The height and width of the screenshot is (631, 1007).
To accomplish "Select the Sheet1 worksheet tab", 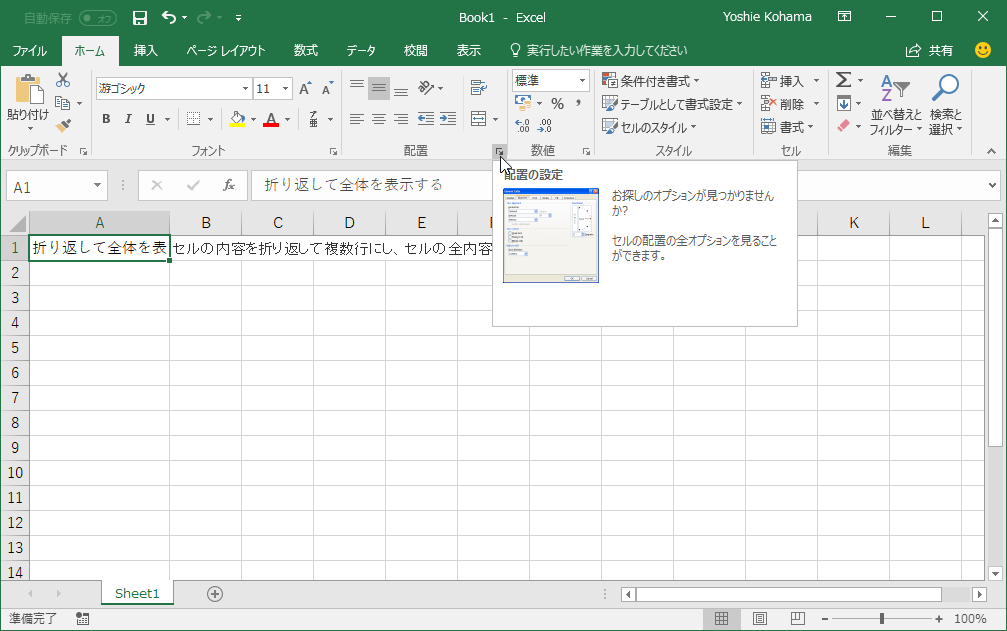I will click(137, 593).
